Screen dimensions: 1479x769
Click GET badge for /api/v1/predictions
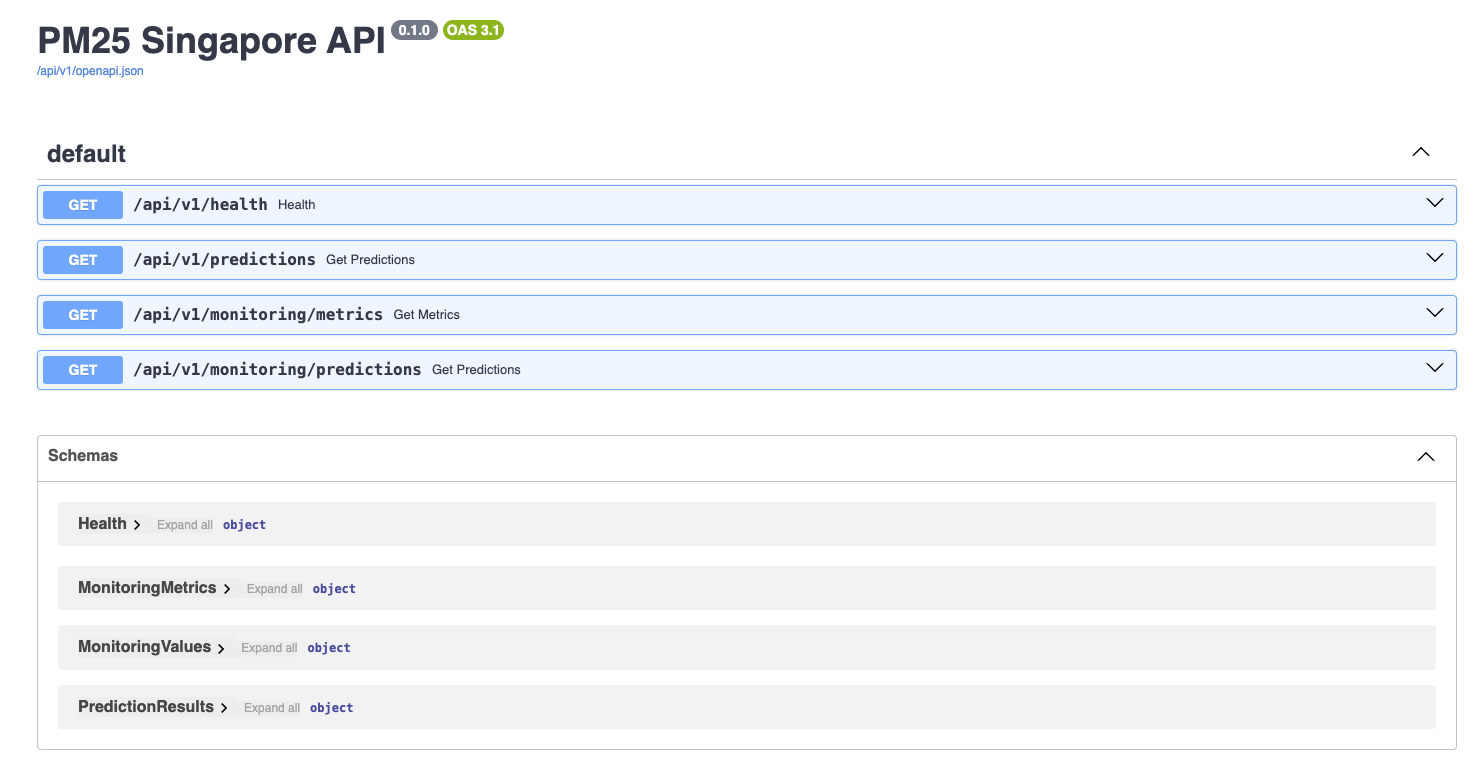(x=83, y=260)
